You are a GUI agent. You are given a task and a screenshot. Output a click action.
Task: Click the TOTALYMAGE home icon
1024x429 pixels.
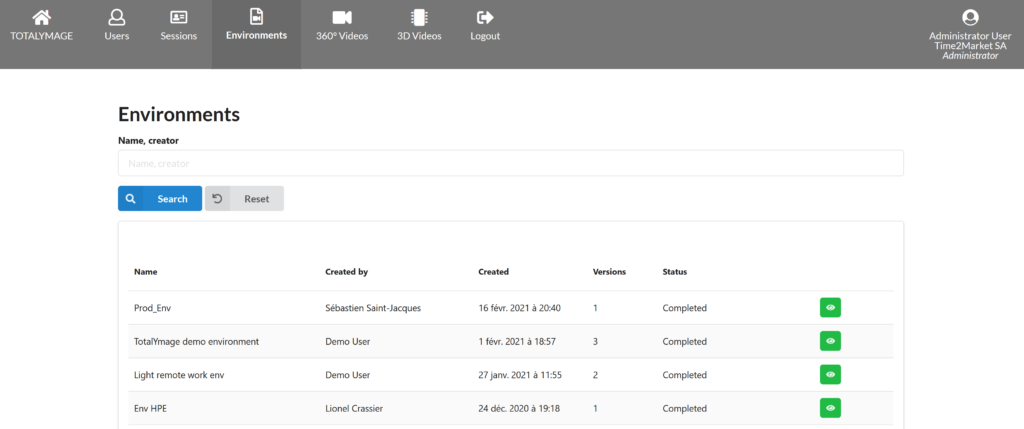coord(42,17)
